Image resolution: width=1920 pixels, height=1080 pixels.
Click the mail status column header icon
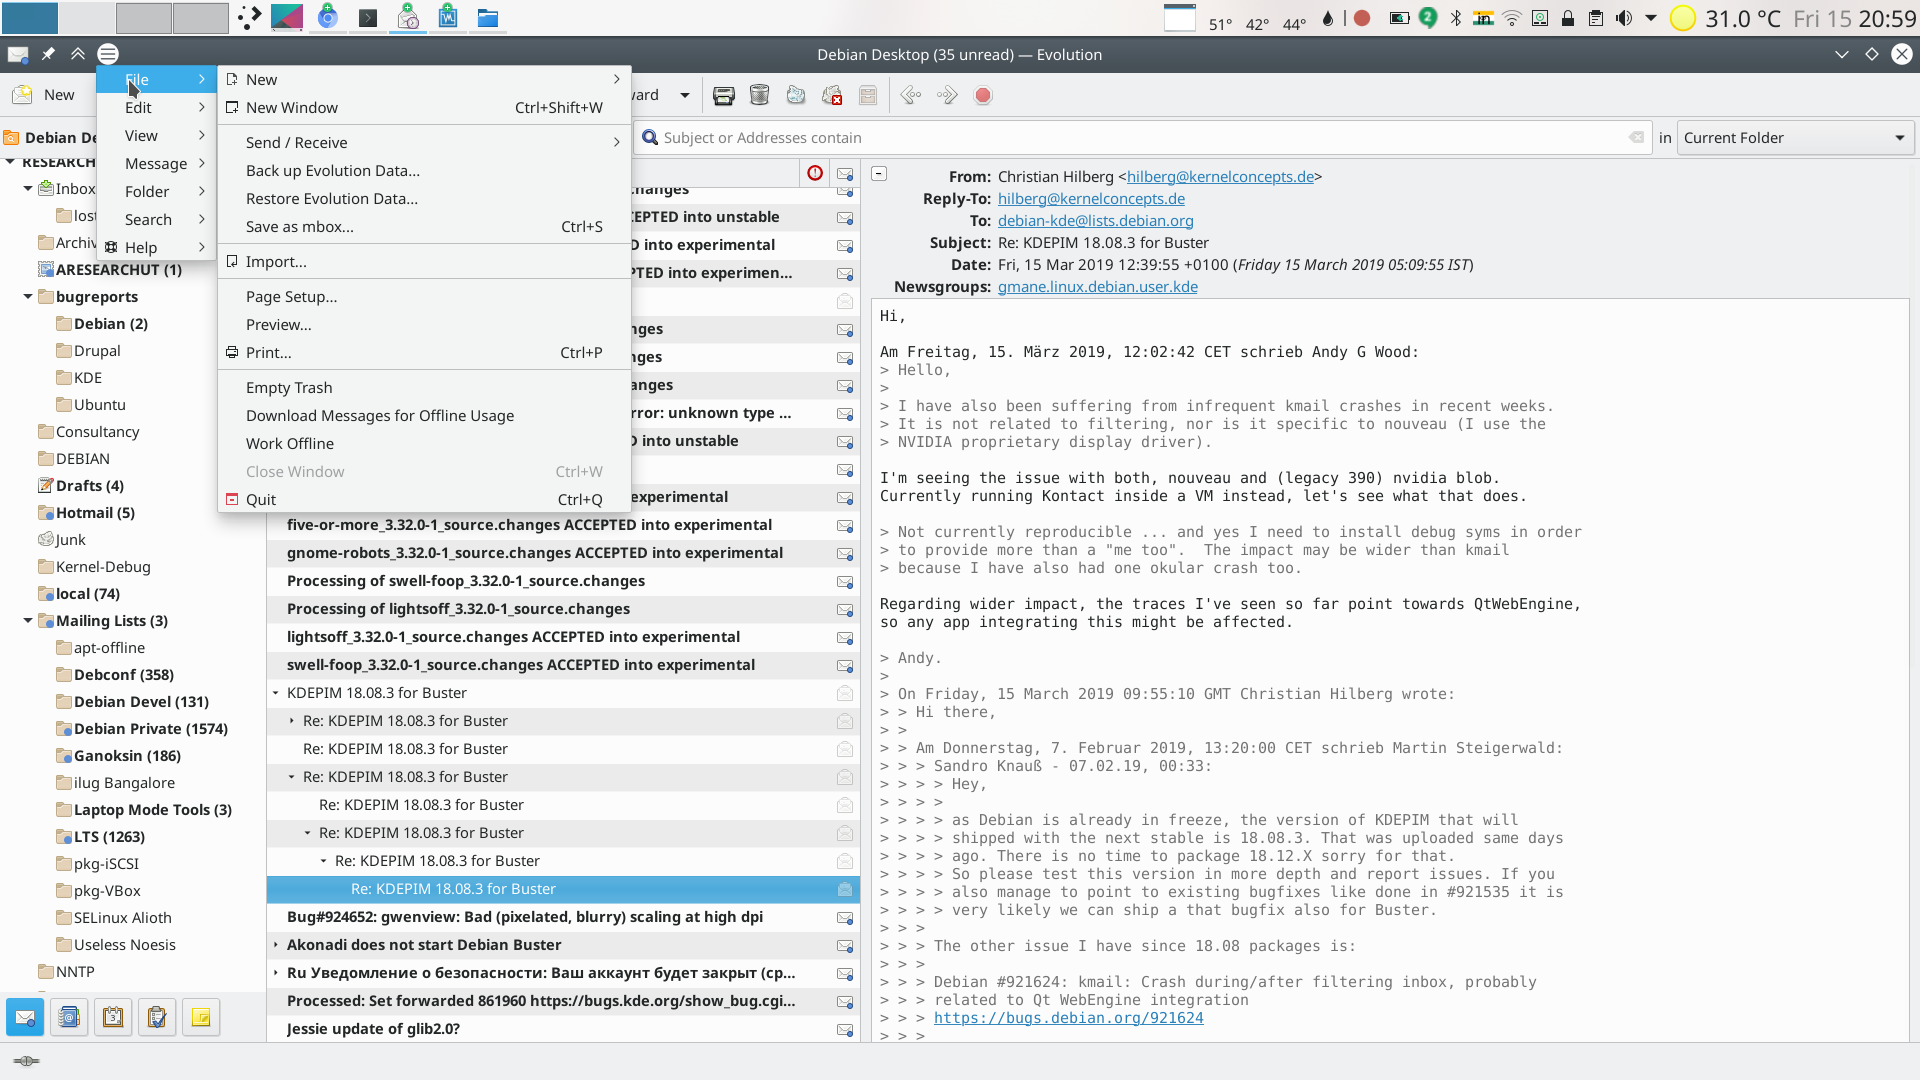845,174
